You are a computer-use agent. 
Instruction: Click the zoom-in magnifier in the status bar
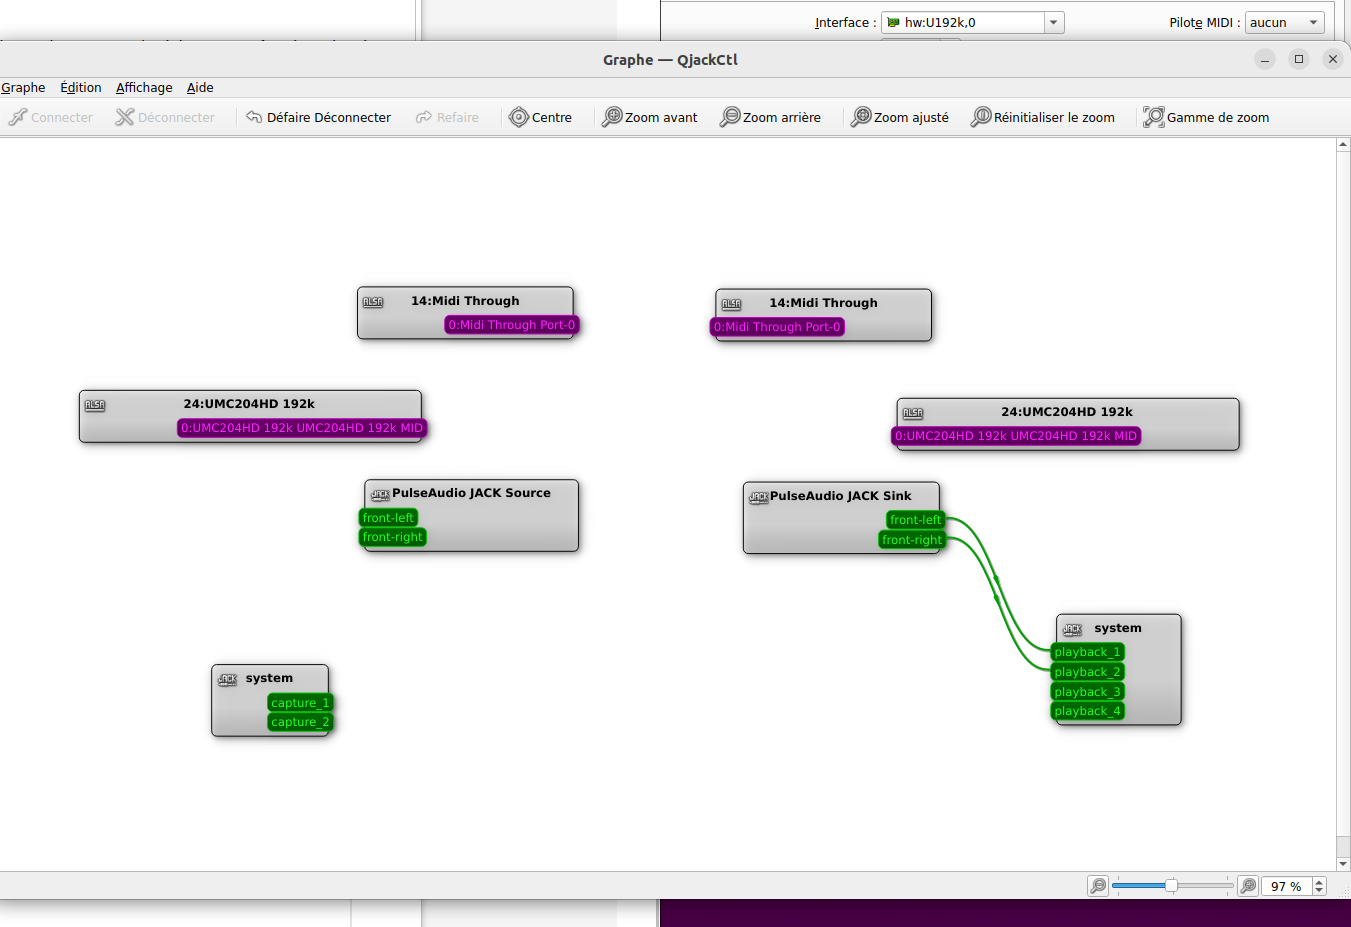tap(1248, 886)
